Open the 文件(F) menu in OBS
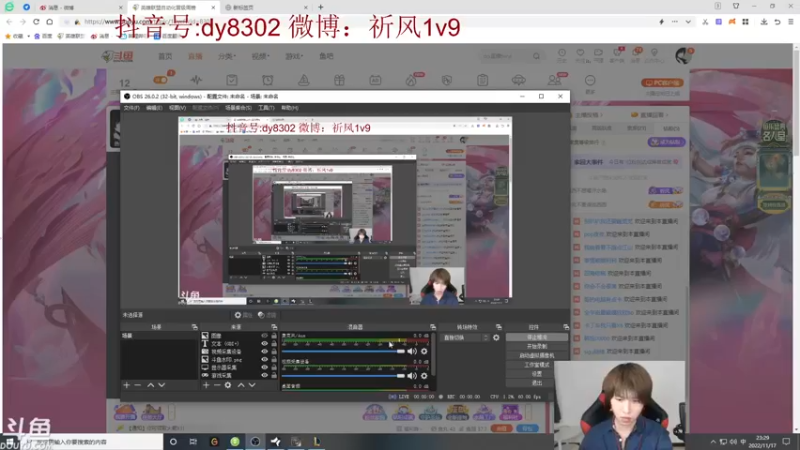The height and width of the screenshot is (450, 800). pyautogui.click(x=131, y=108)
